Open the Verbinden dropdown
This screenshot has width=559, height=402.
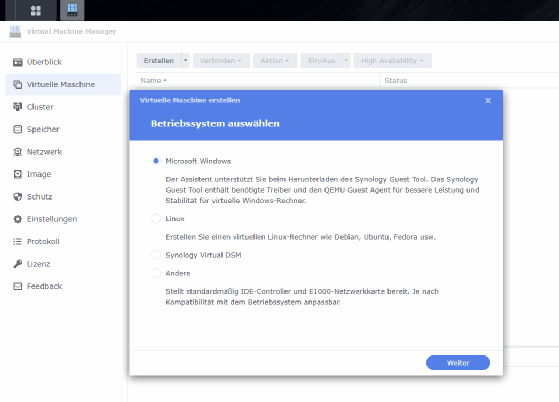221,61
